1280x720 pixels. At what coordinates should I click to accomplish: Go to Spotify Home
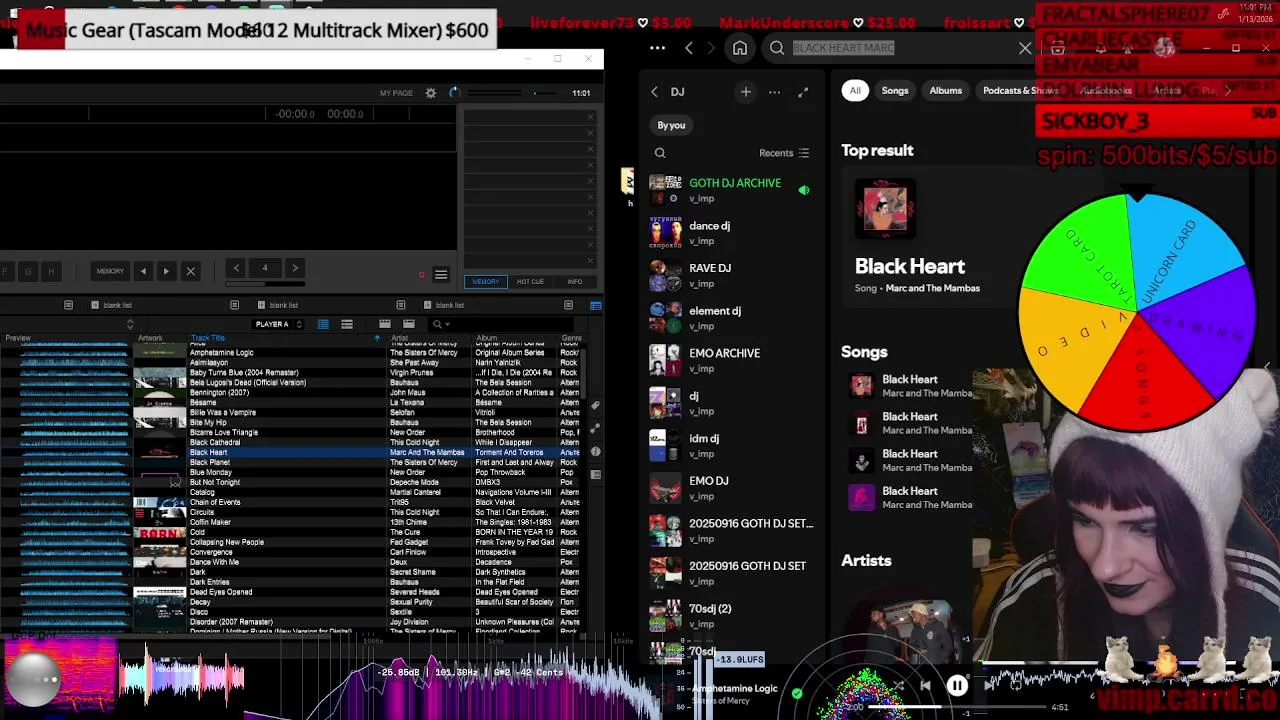point(740,48)
